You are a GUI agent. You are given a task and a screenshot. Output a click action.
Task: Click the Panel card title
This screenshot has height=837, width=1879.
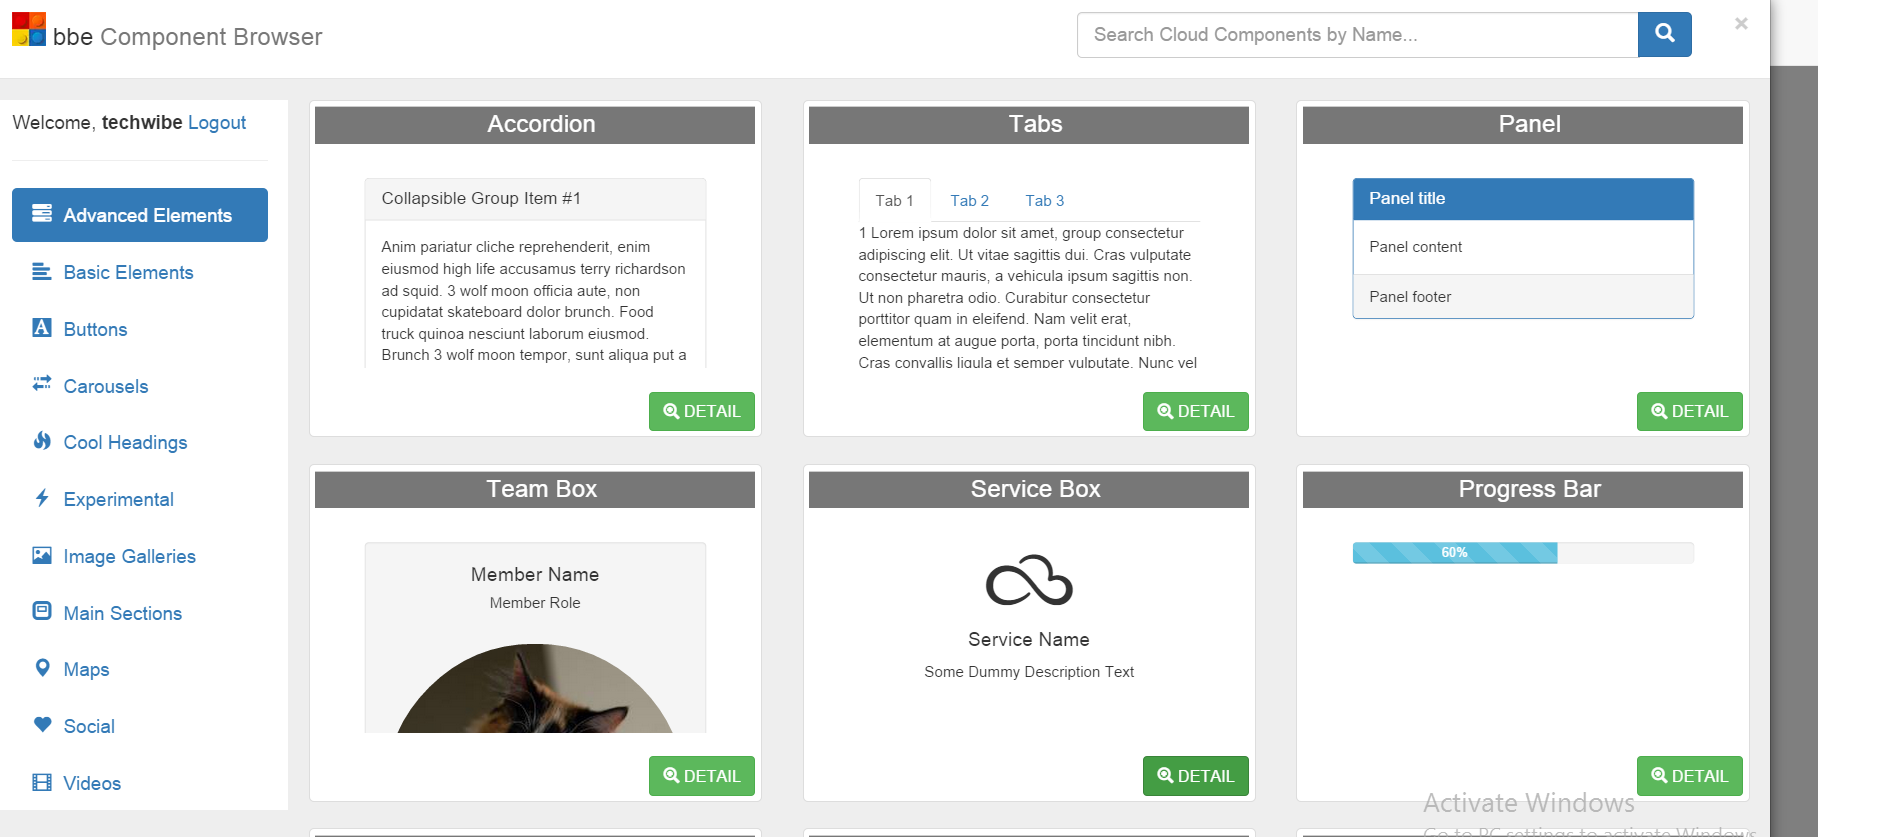(1529, 124)
